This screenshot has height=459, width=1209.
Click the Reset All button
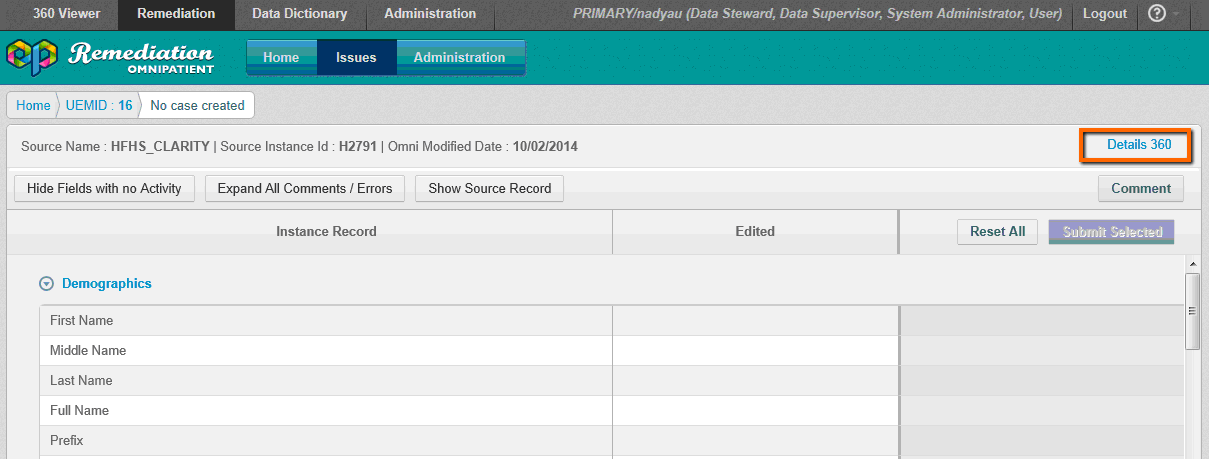point(997,231)
